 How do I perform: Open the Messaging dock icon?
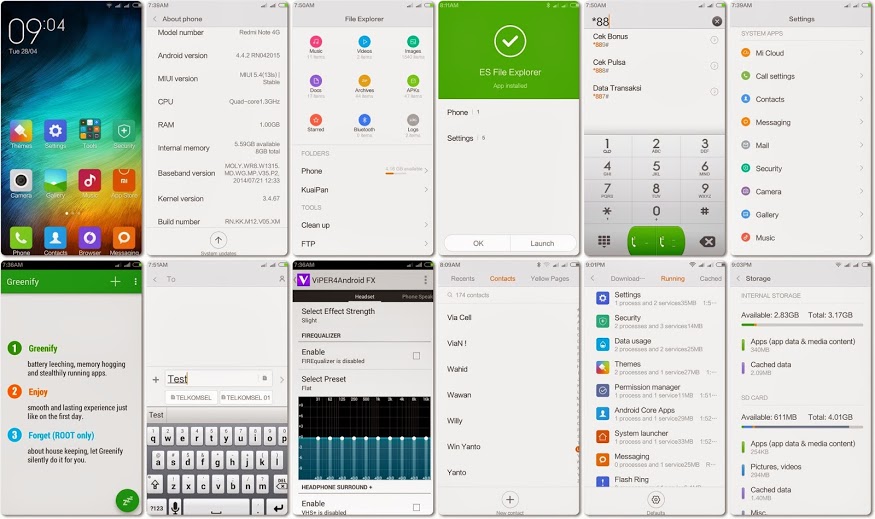(x=124, y=238)
